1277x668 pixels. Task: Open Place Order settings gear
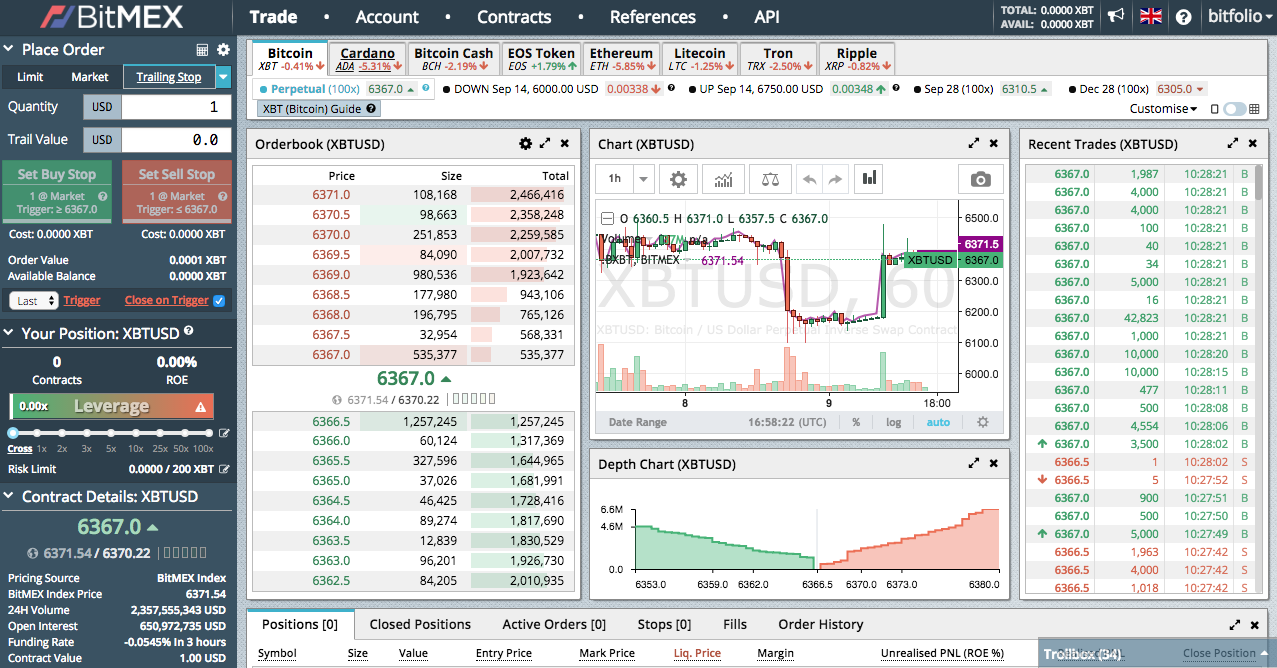tap(223, 50)
